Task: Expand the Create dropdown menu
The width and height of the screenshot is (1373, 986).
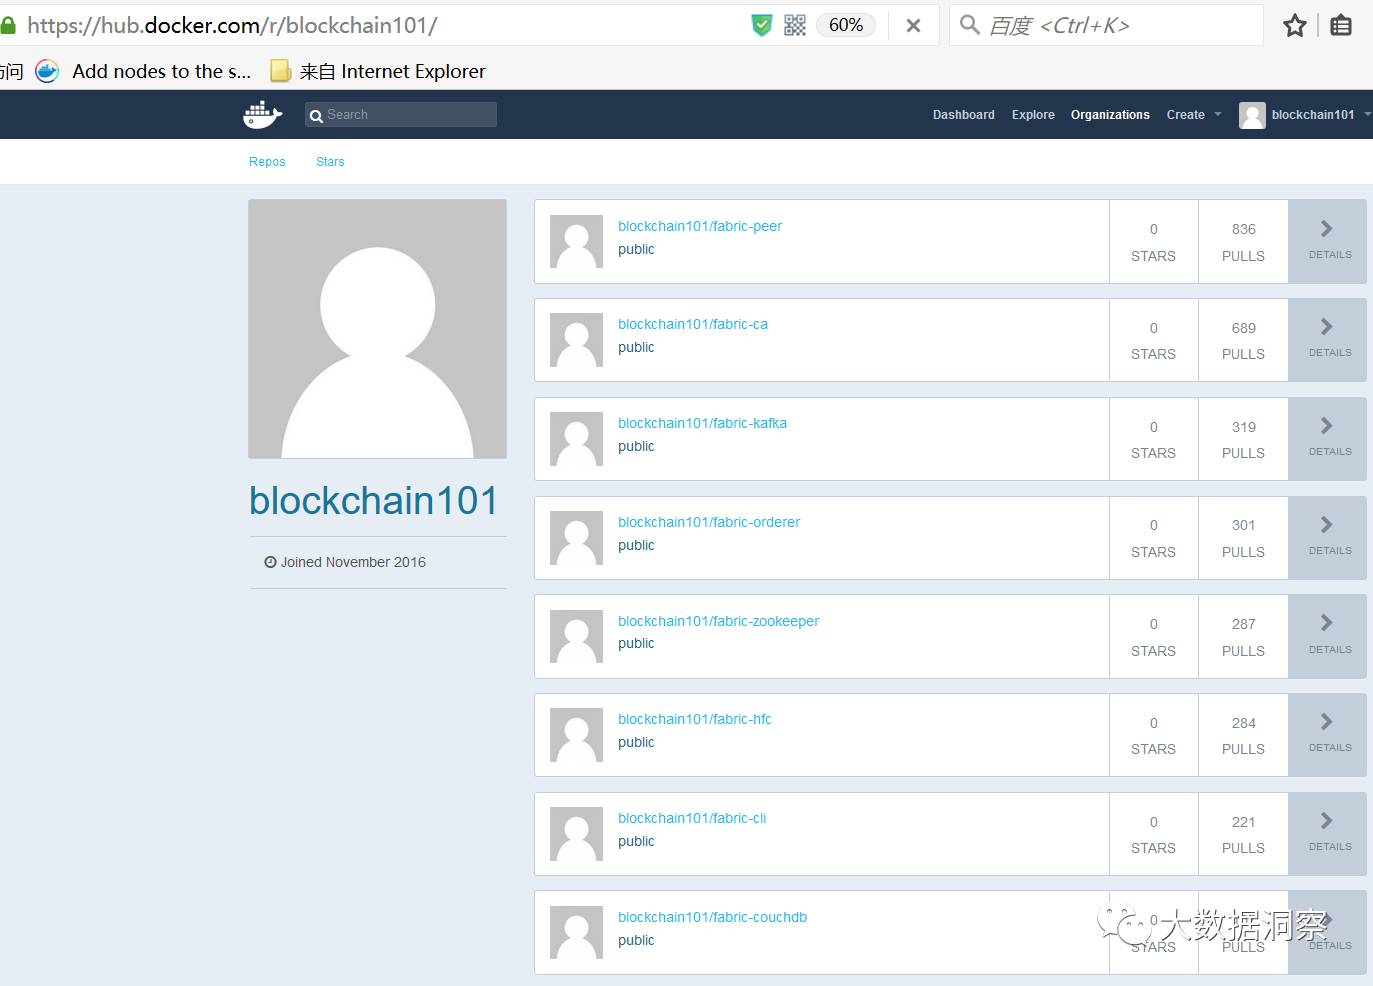Action: coord(1194,115)
